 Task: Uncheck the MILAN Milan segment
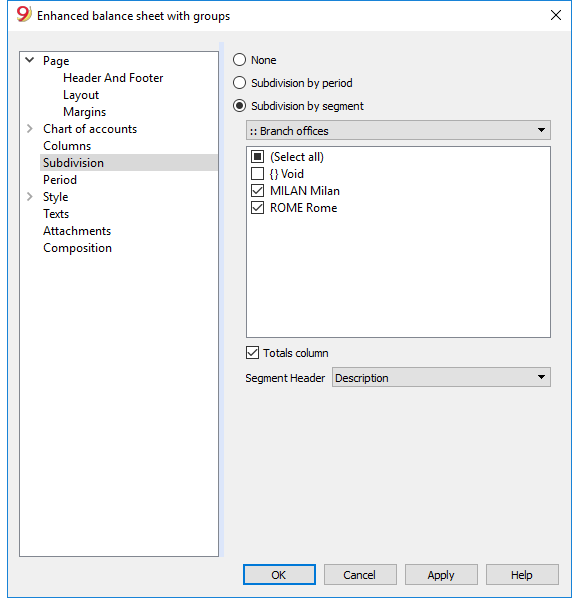tap(257, 191)
